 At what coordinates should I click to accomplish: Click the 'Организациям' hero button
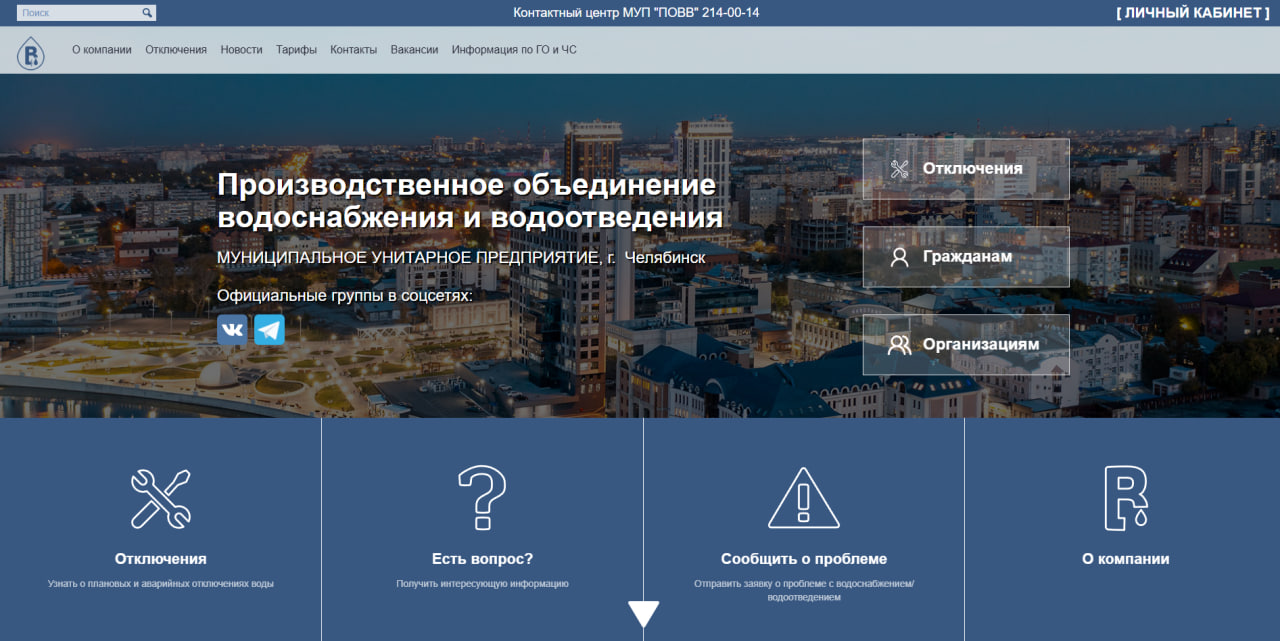pos(966,345)
